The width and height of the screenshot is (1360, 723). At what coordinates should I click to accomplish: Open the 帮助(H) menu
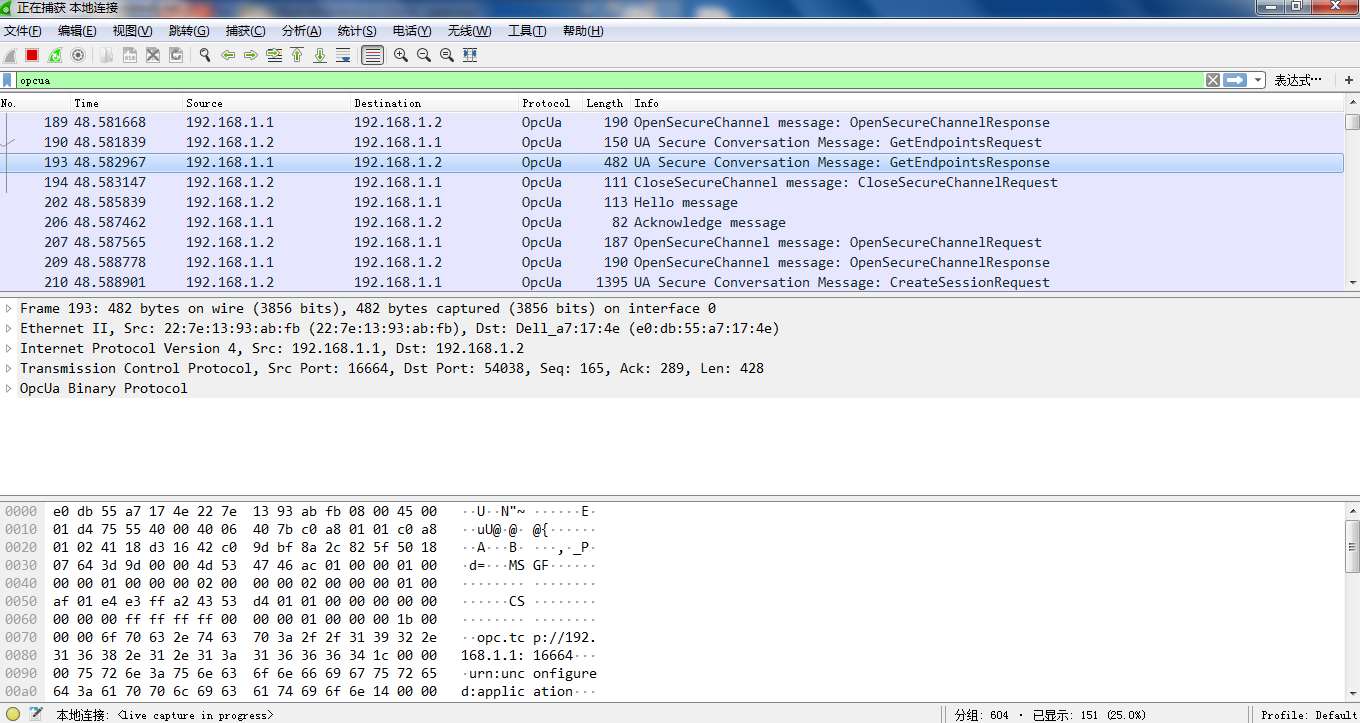tap(583, 31)
